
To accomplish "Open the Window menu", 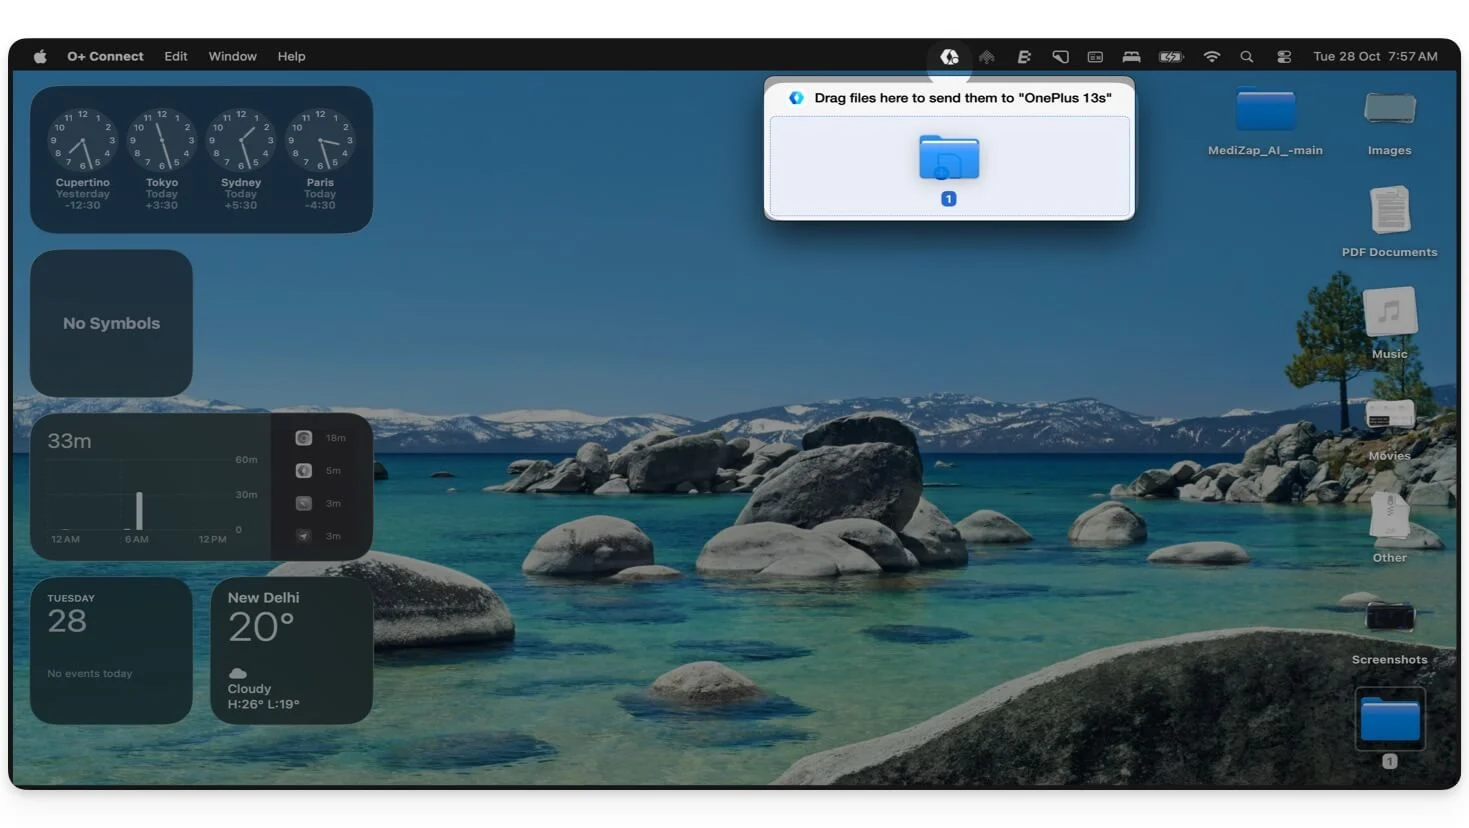I will tap(232, 57).
